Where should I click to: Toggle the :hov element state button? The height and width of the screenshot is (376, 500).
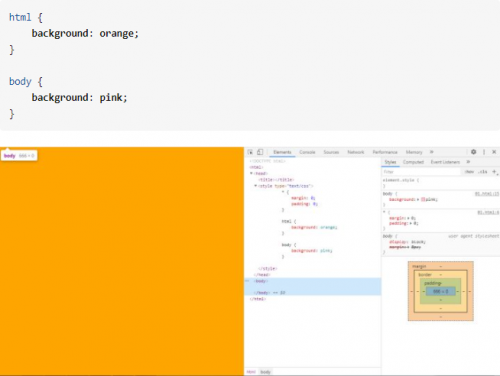pos(469,172)
